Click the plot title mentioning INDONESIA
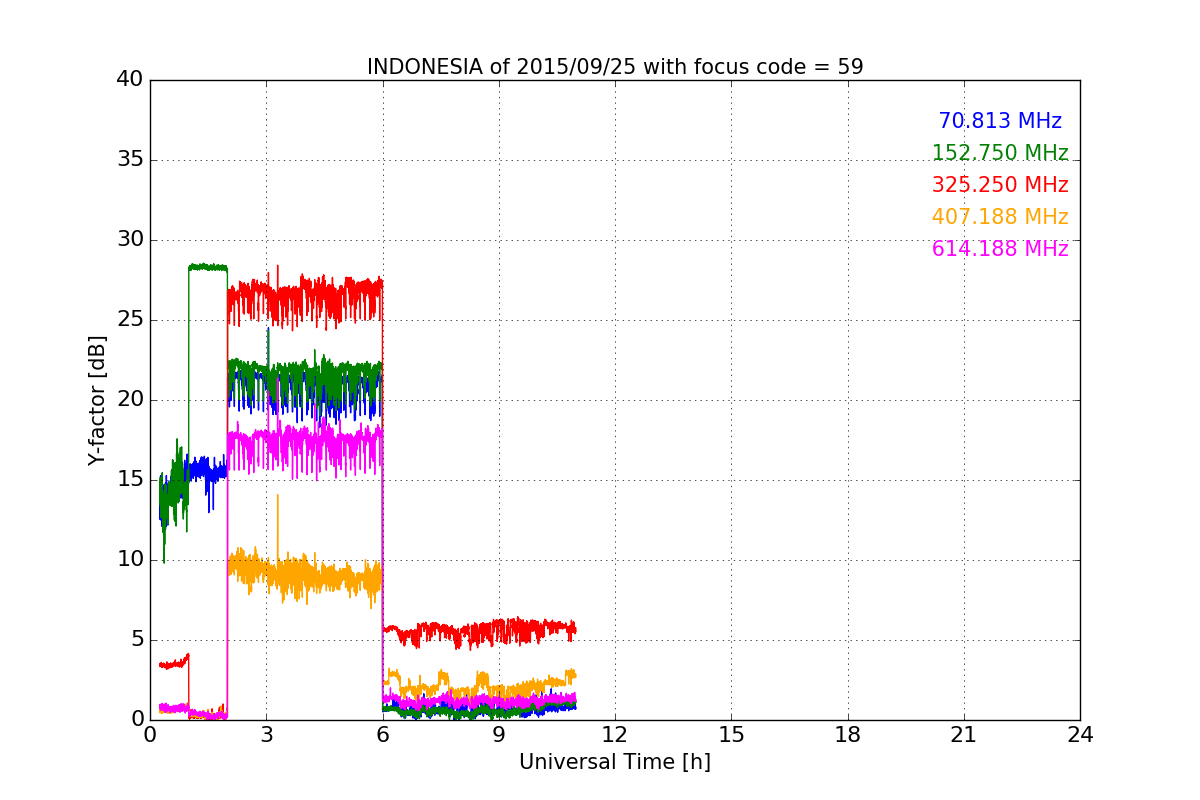This screenshot has height=800, width=1200. [x=615, y=67]
